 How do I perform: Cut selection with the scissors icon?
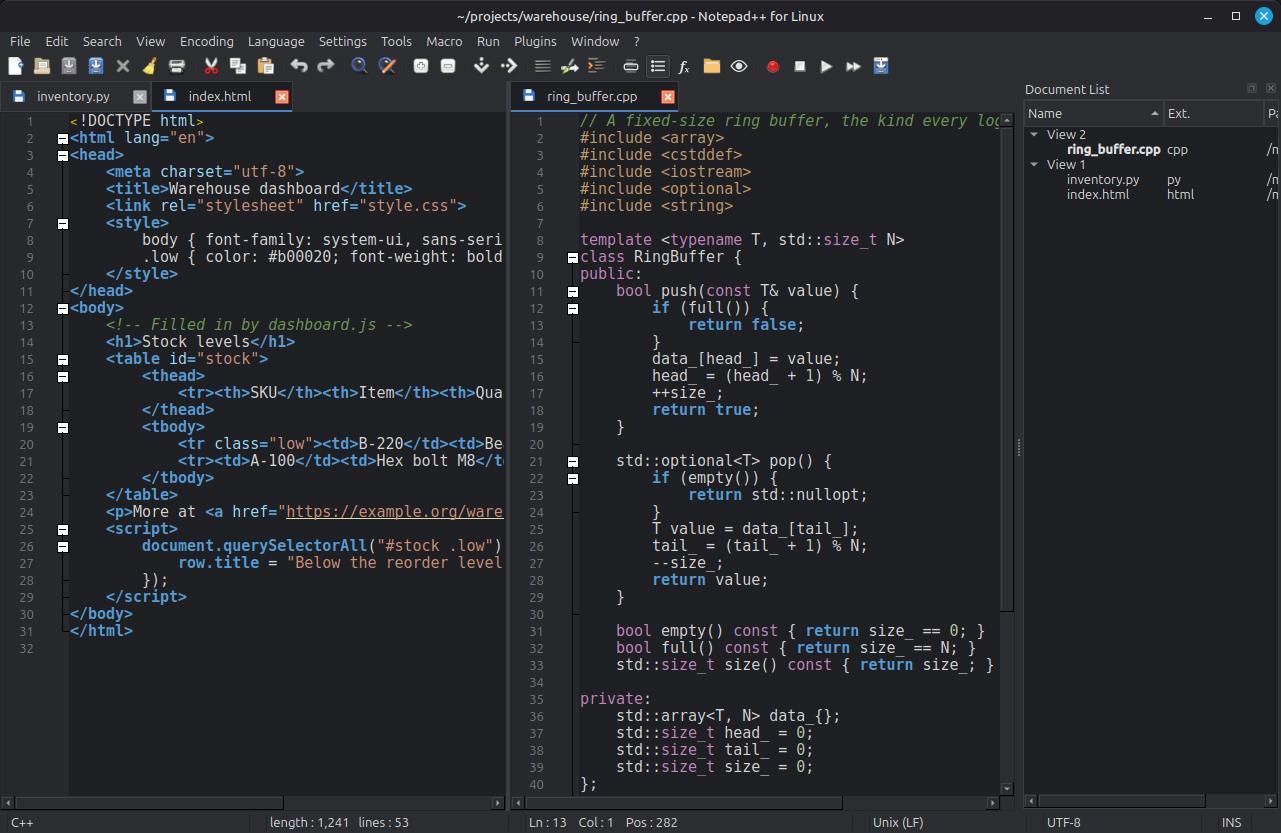point(211,66)
